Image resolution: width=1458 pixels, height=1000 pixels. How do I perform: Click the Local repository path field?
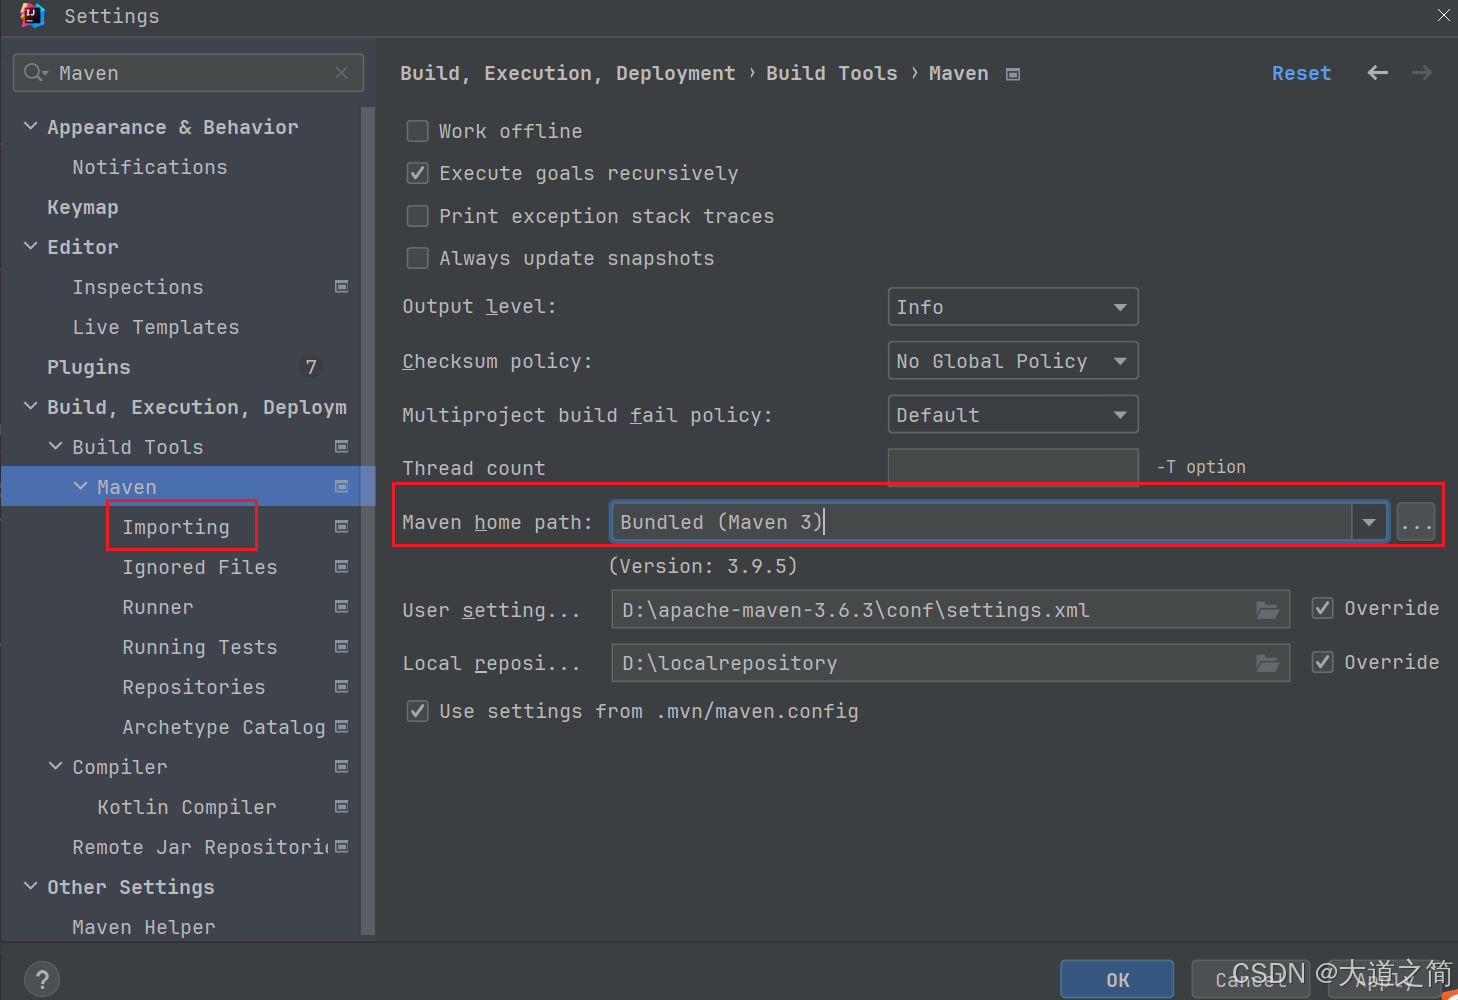tap(950, 663)
